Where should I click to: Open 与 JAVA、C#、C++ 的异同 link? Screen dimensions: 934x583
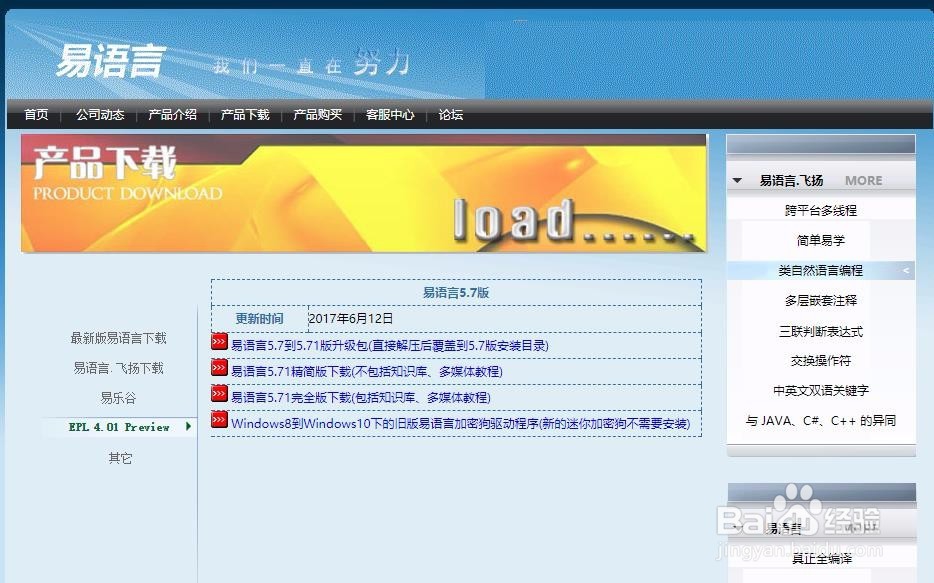821,420
